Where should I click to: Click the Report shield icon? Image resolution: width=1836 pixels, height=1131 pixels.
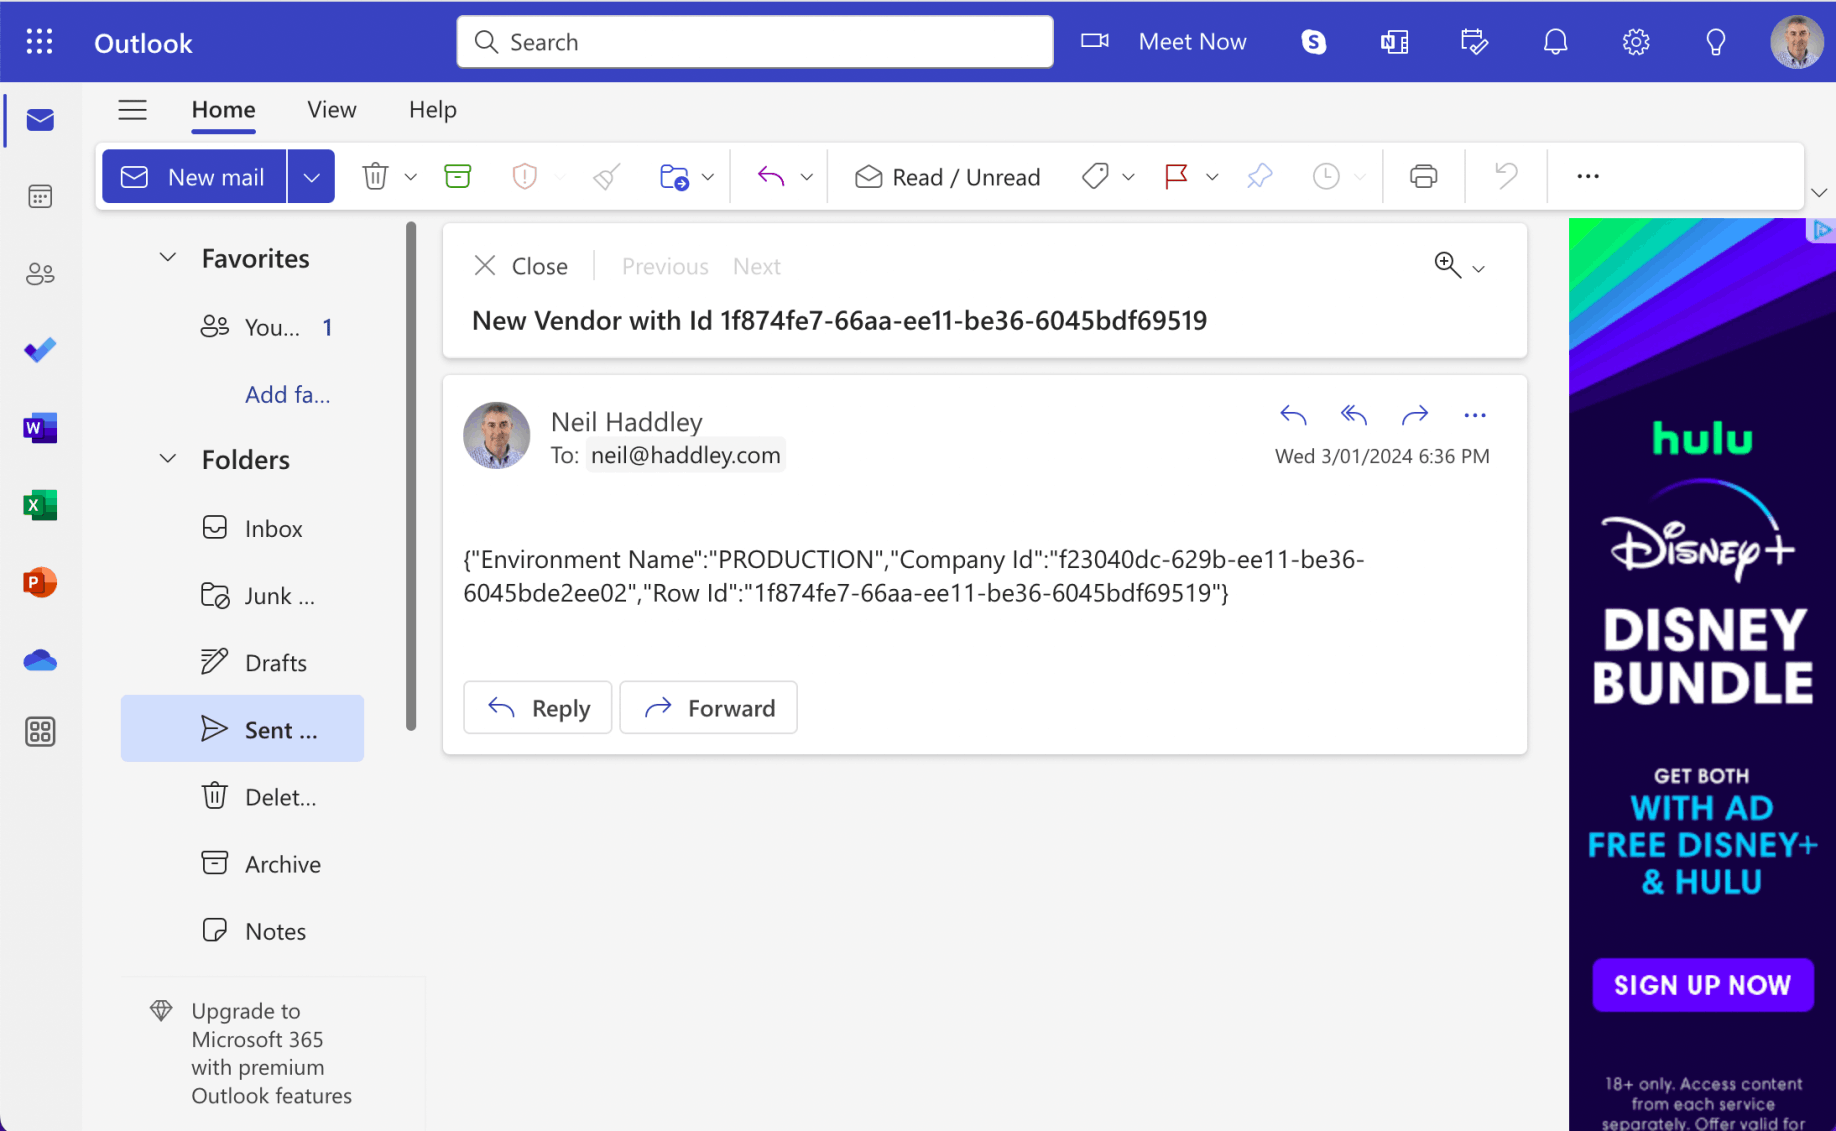coord(524,177)
